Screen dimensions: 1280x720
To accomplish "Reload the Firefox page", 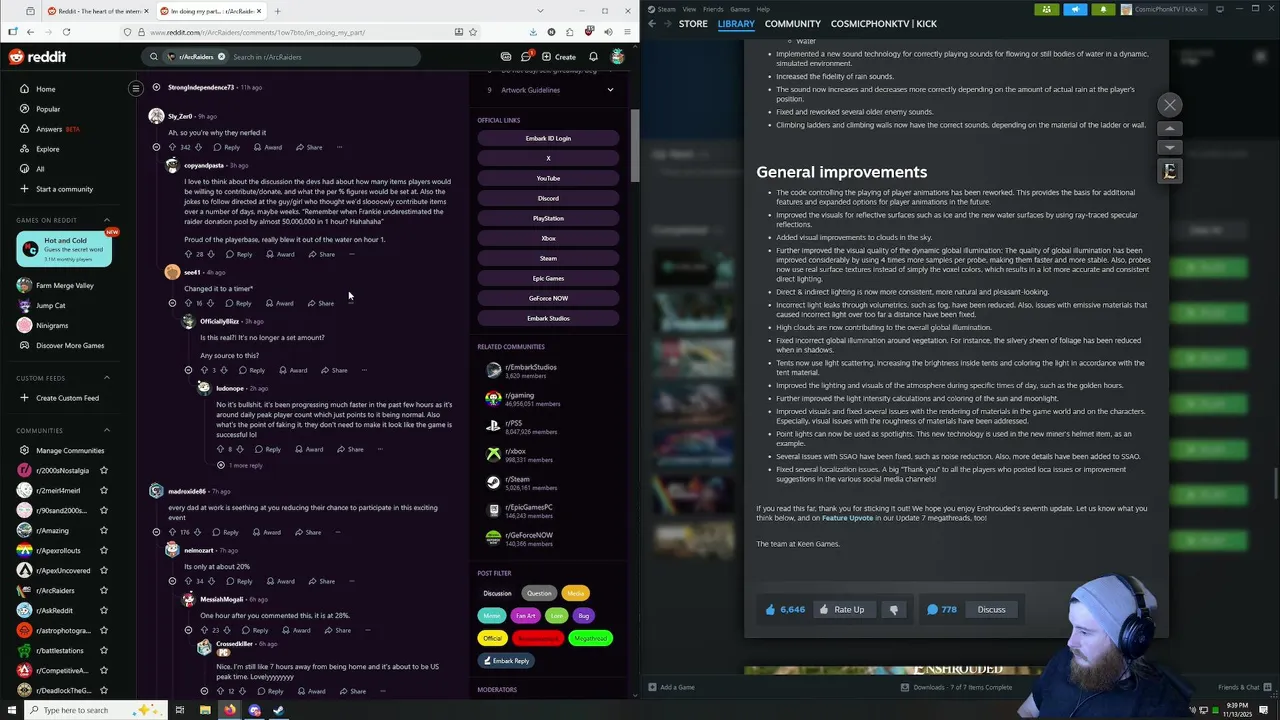I will click(66, 32).
